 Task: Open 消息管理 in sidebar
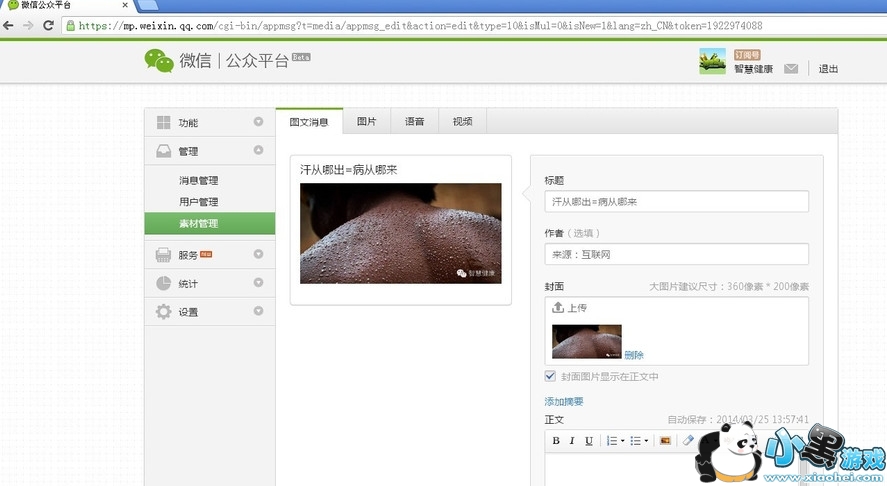pos(199,180)
